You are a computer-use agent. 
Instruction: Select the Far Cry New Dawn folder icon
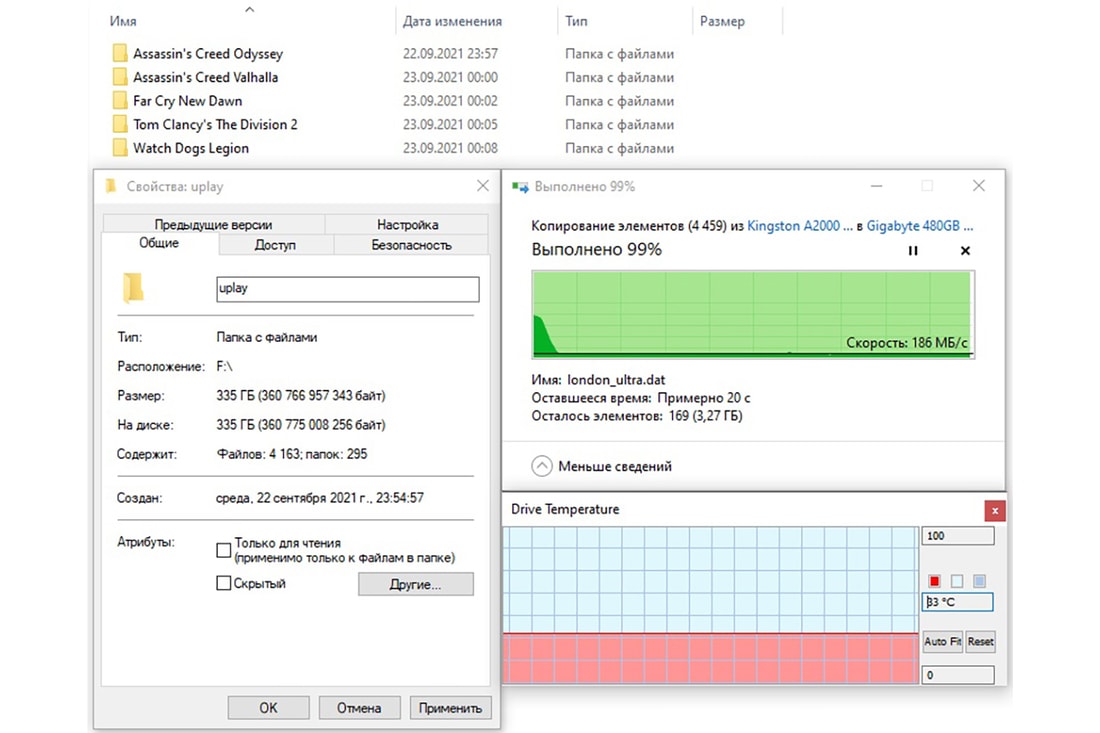coord(120,101)
